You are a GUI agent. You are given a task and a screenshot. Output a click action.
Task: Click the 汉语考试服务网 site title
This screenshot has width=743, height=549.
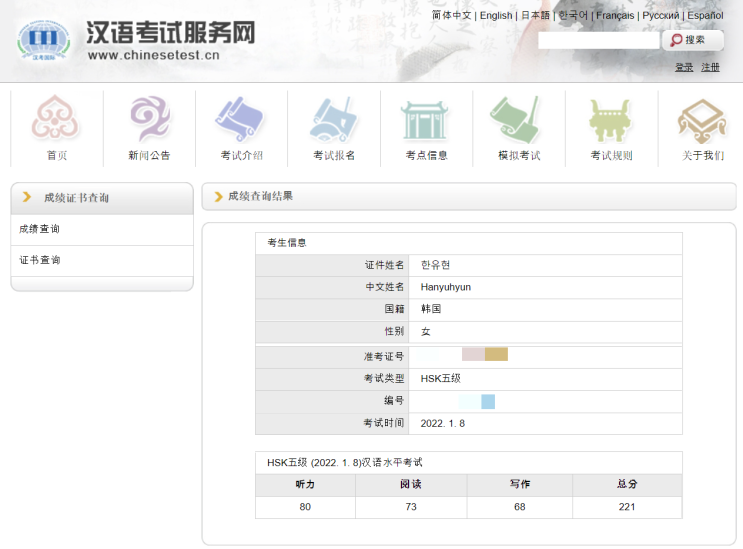(x=171, y=32)
